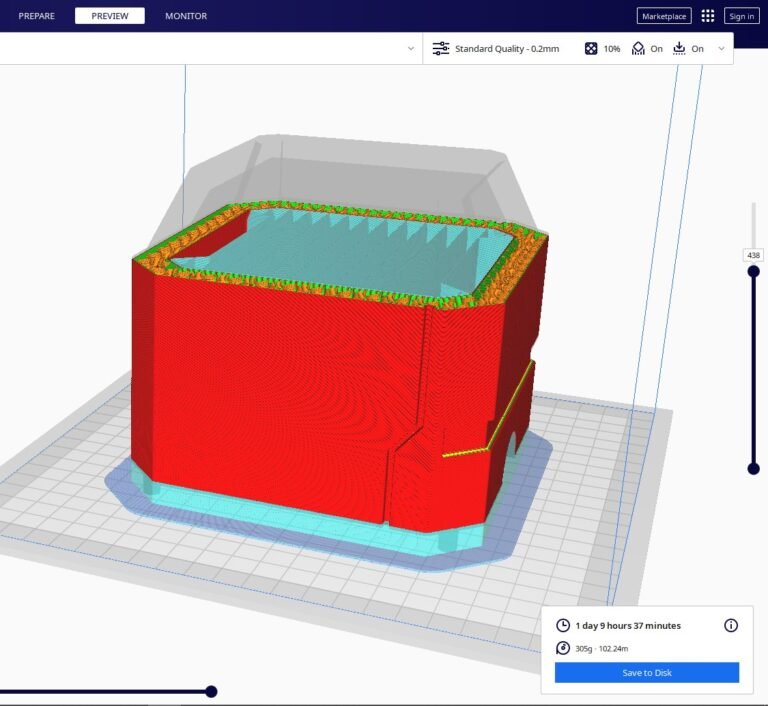This screenshot has width=768, height=706.
Task: Open the Ultimaker apps grid icon
Action: tap(708, 16)
